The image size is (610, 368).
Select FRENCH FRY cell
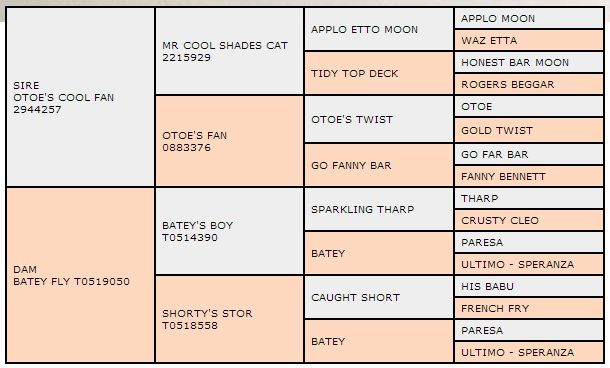[x=529, y=308]
